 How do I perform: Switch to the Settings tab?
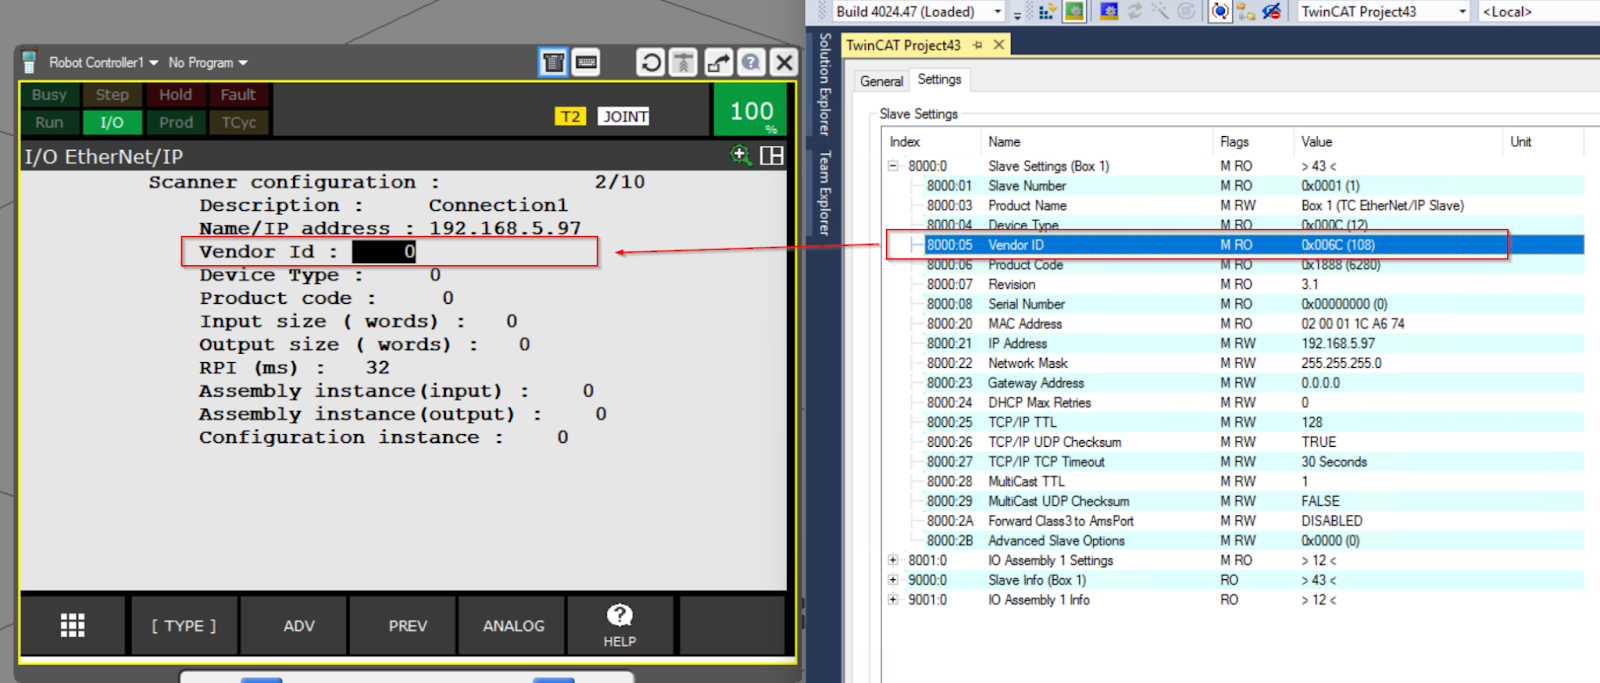tap(939, 79)
